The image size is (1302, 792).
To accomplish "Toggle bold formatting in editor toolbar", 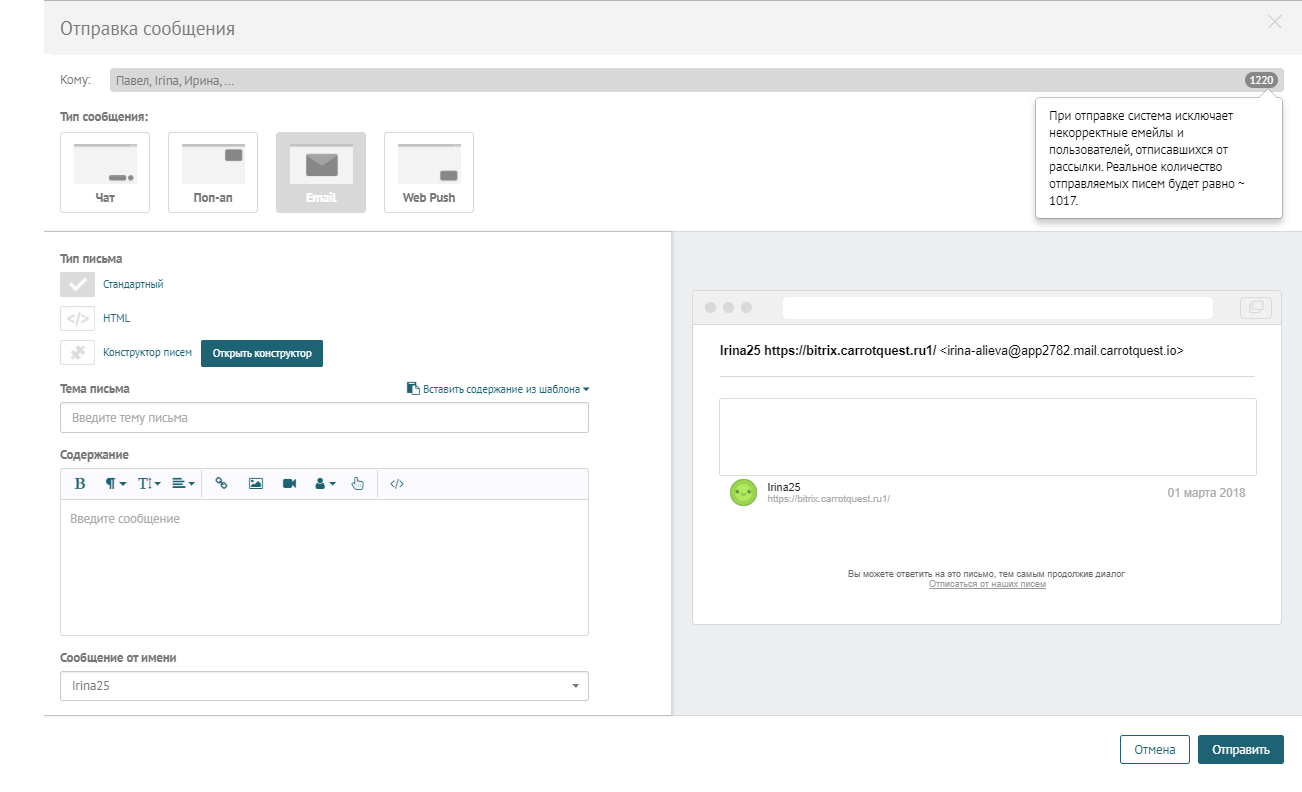I will pyautogui.click(x=80, y=484).
